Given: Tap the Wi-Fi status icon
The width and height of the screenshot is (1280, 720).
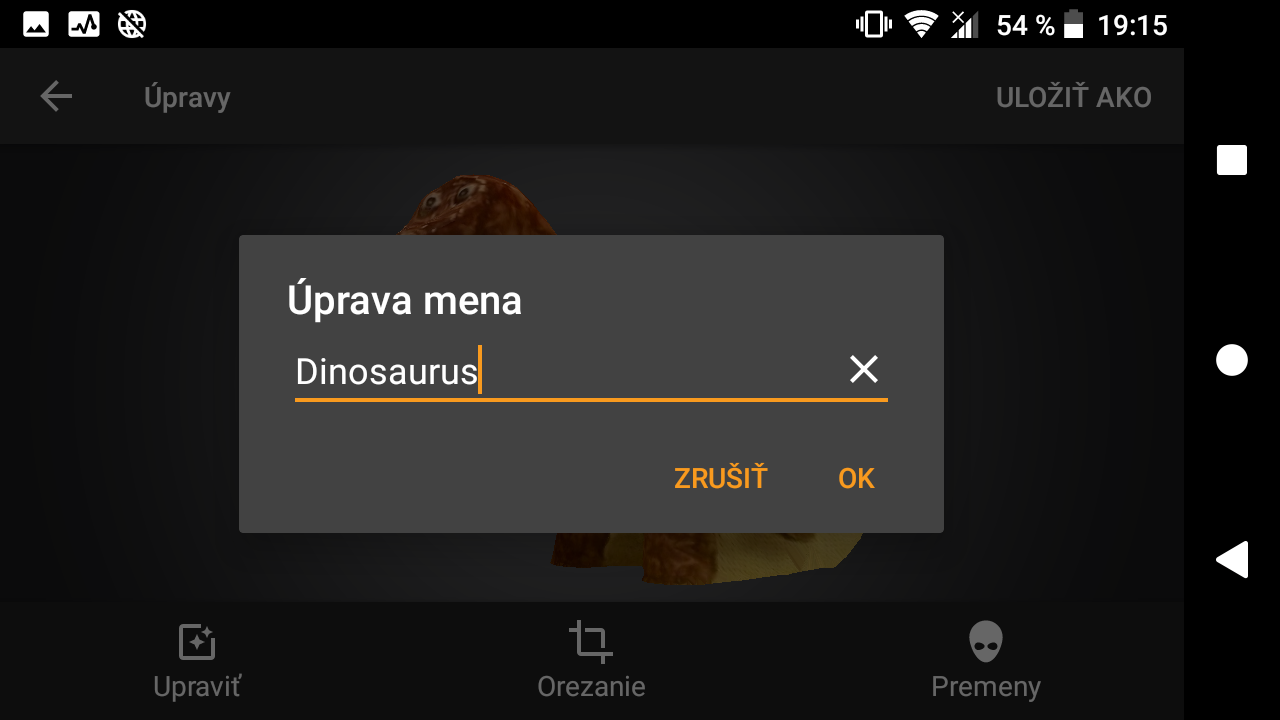Looking at the screenshot, I should click(x=921, y=24).
